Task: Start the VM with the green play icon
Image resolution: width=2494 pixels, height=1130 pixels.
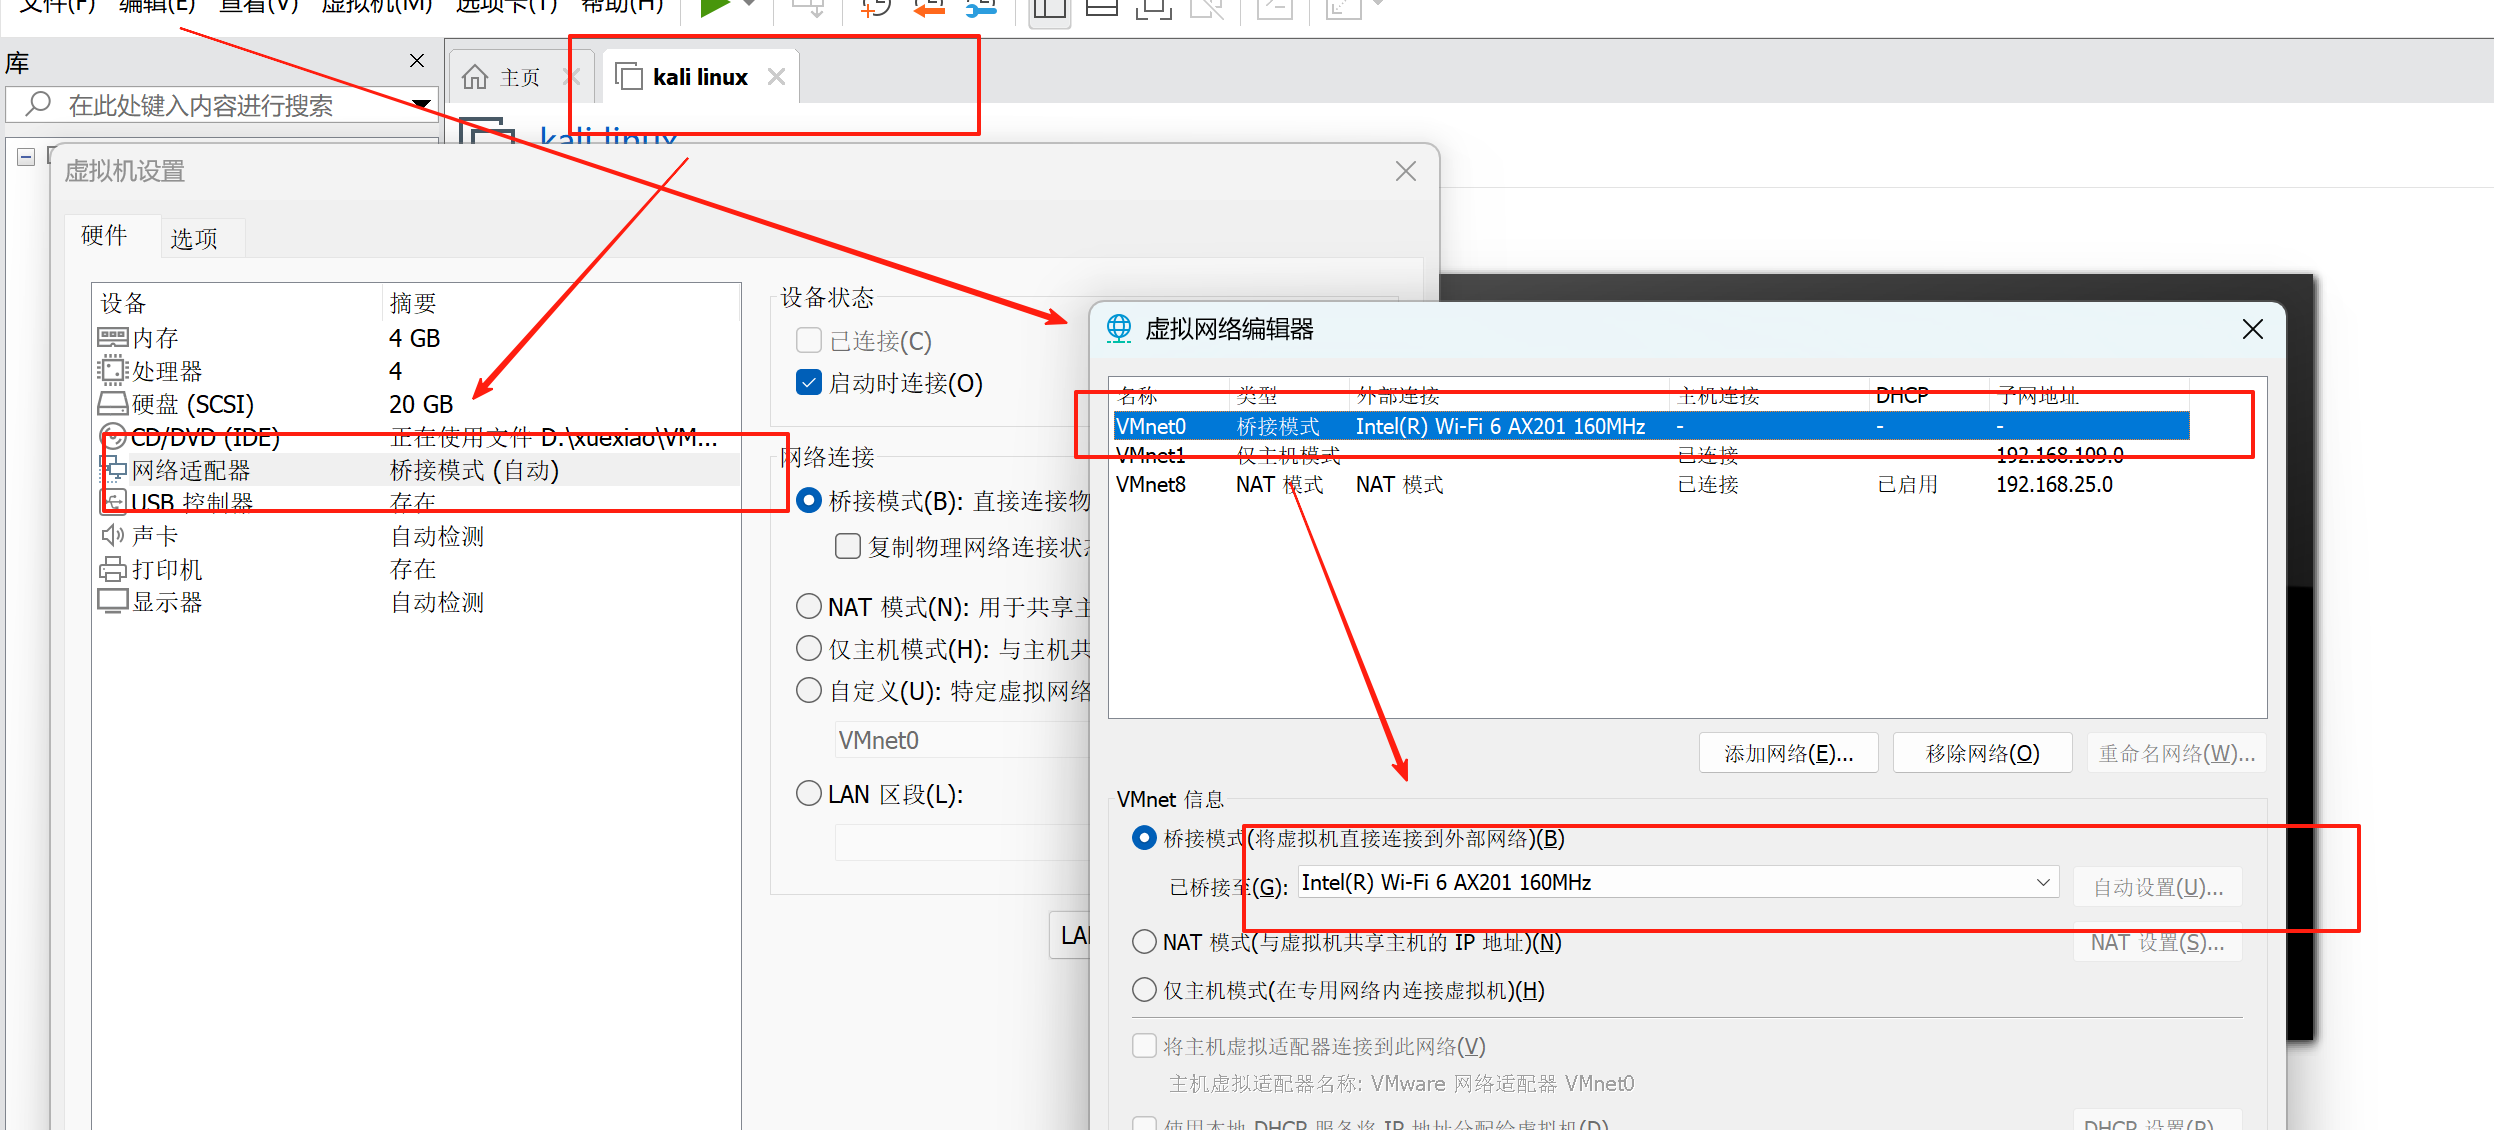Action: pyautogui.click(x=714, y=8)
